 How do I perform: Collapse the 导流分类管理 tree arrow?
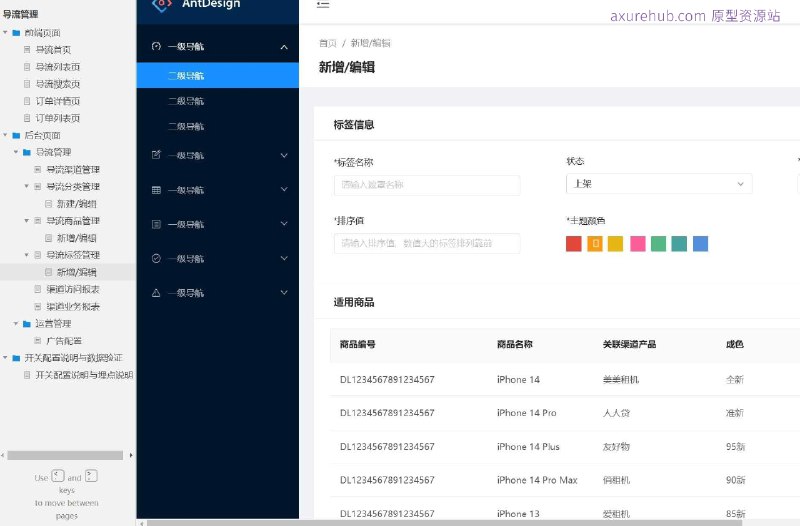[27, 186]
